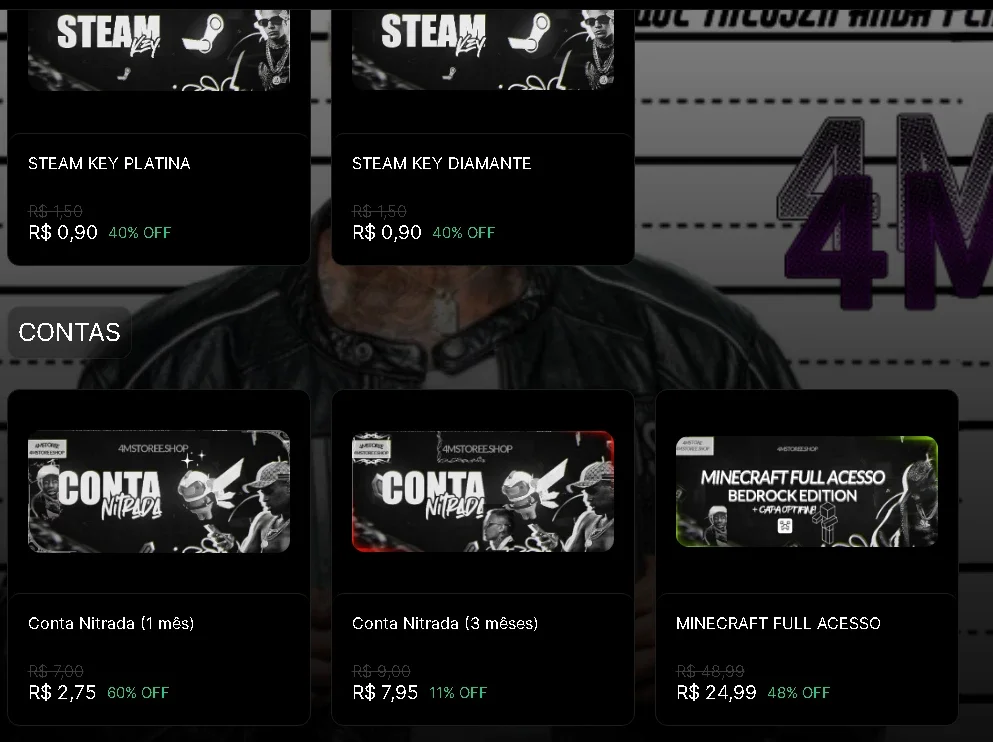Image resolution: width=993 pixels, height=742 pixels.
Task: Click the Conta Nitrada 1 mês banner
Action: coord(159,491)
